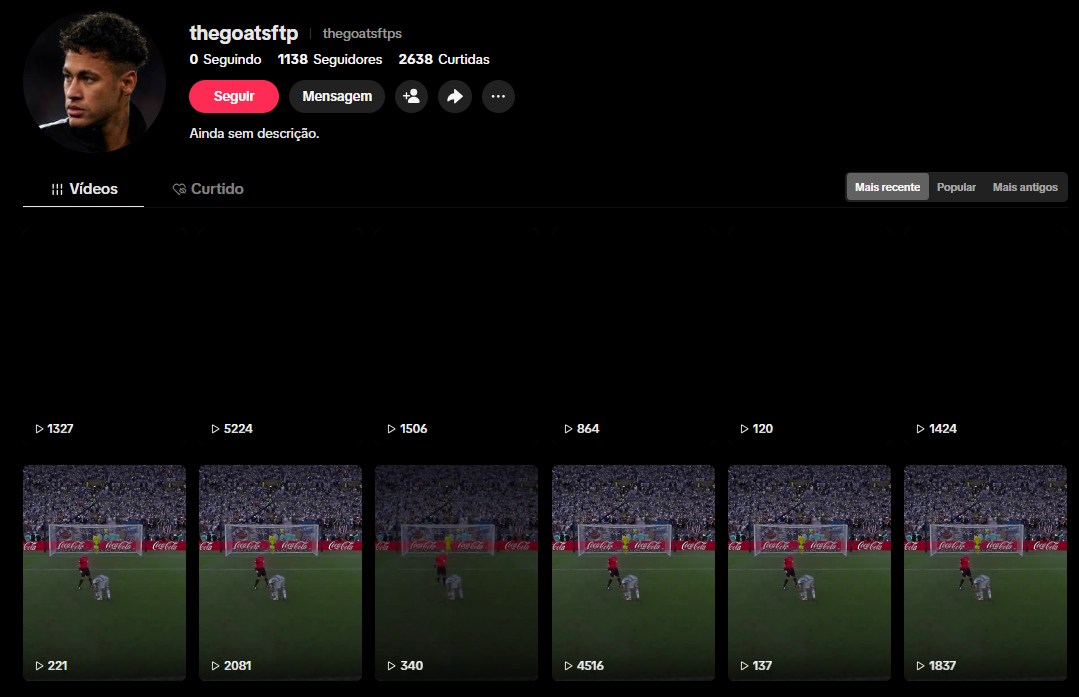Sort videos by Mais antigos

coord(1024,187)
